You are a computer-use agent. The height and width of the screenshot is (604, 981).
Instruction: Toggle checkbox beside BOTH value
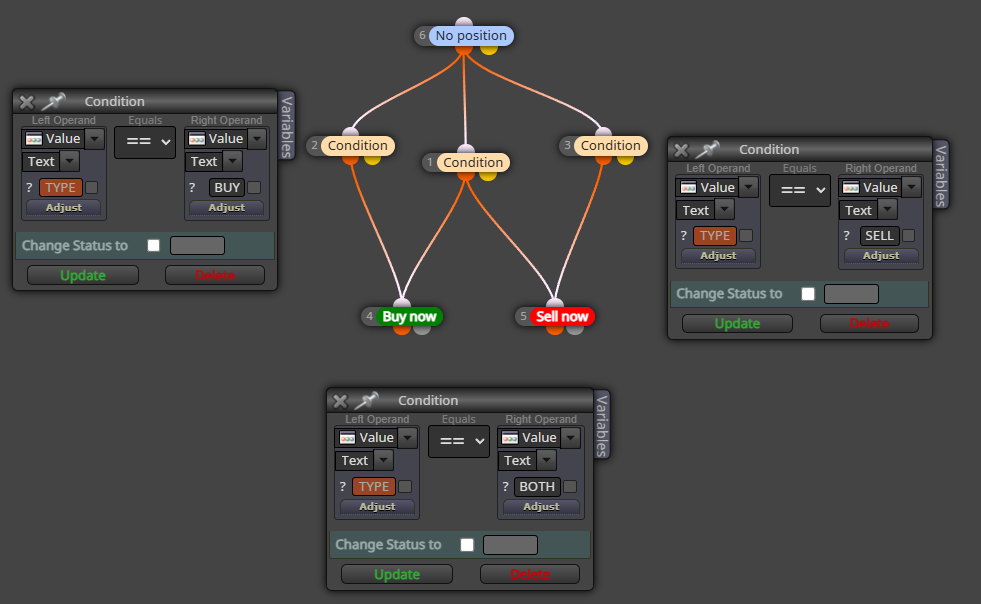[570, 486]
